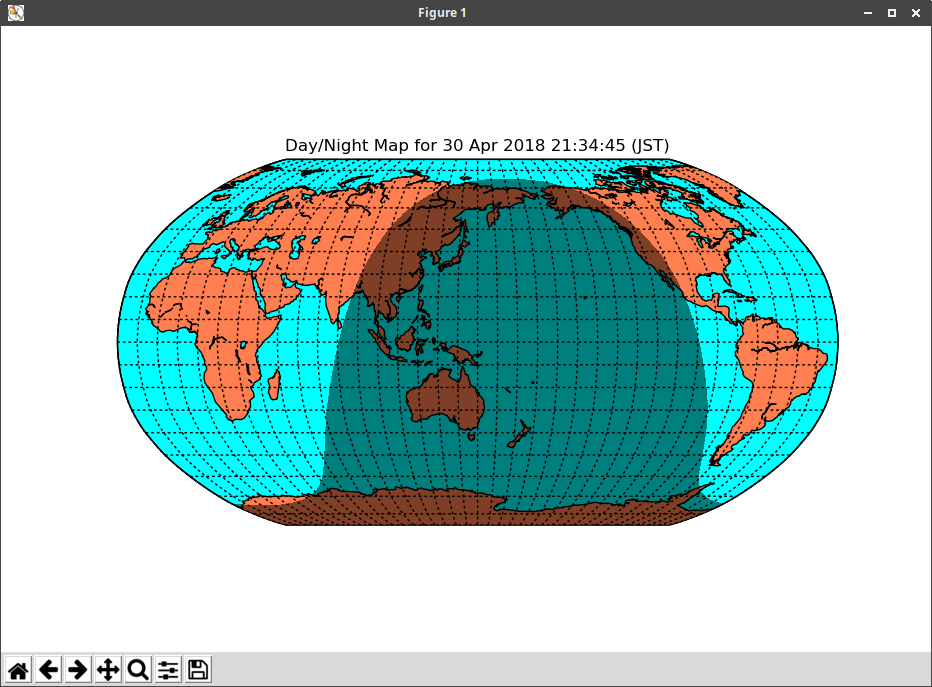Minimize the Figure 1 window
932x687 pixels.
(868, 13)
